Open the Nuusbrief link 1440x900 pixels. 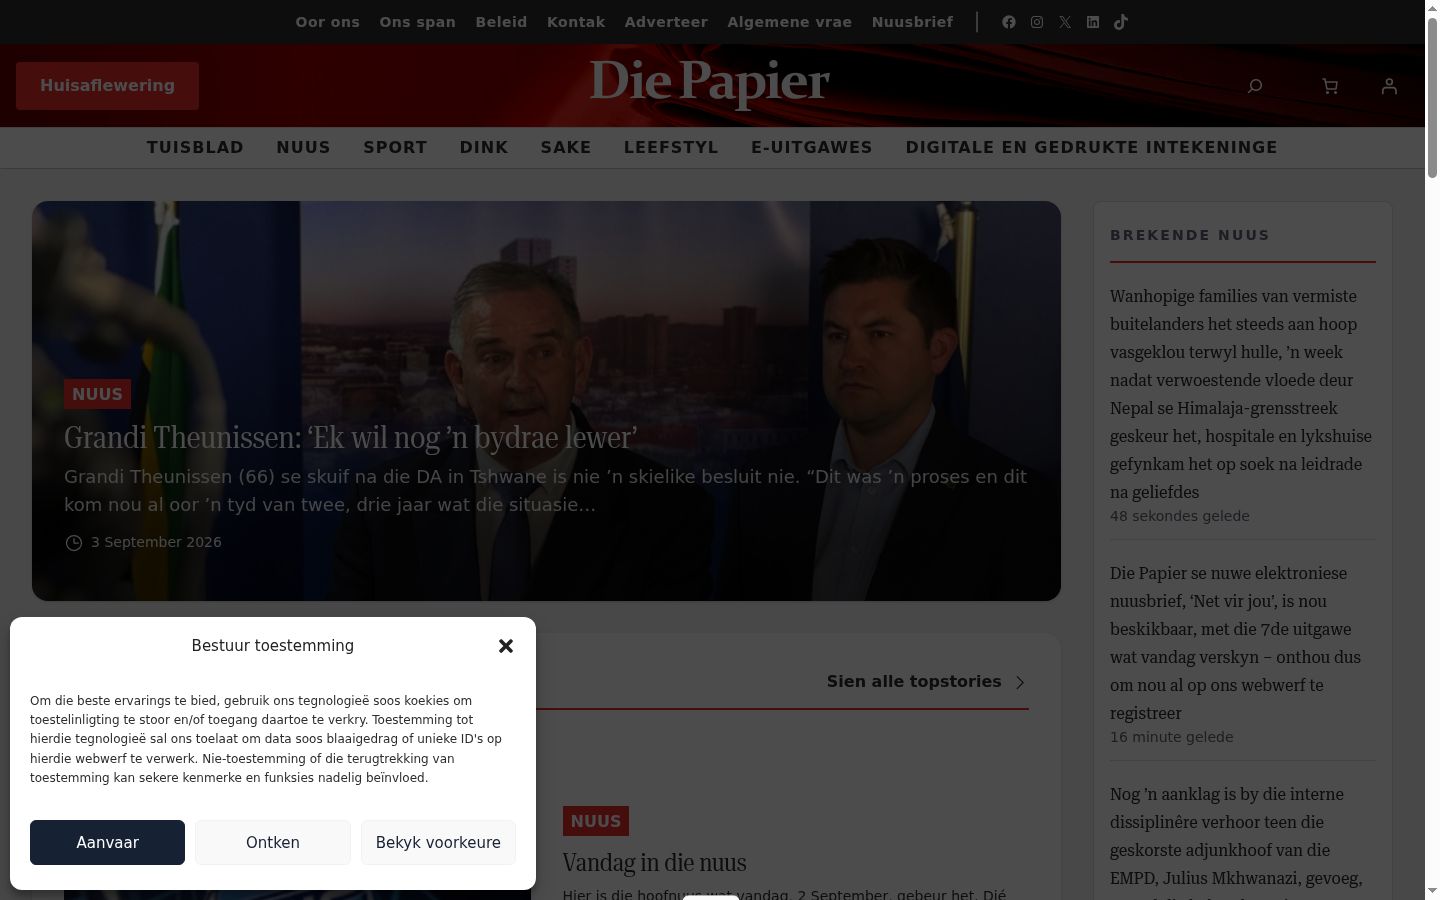tap(912, 22)
